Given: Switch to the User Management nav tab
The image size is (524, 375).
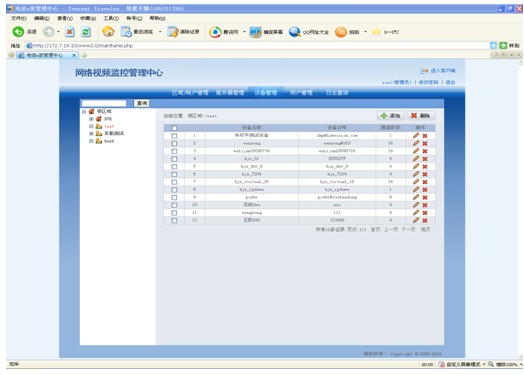Looking at the screenshot, I should [301, 93].
